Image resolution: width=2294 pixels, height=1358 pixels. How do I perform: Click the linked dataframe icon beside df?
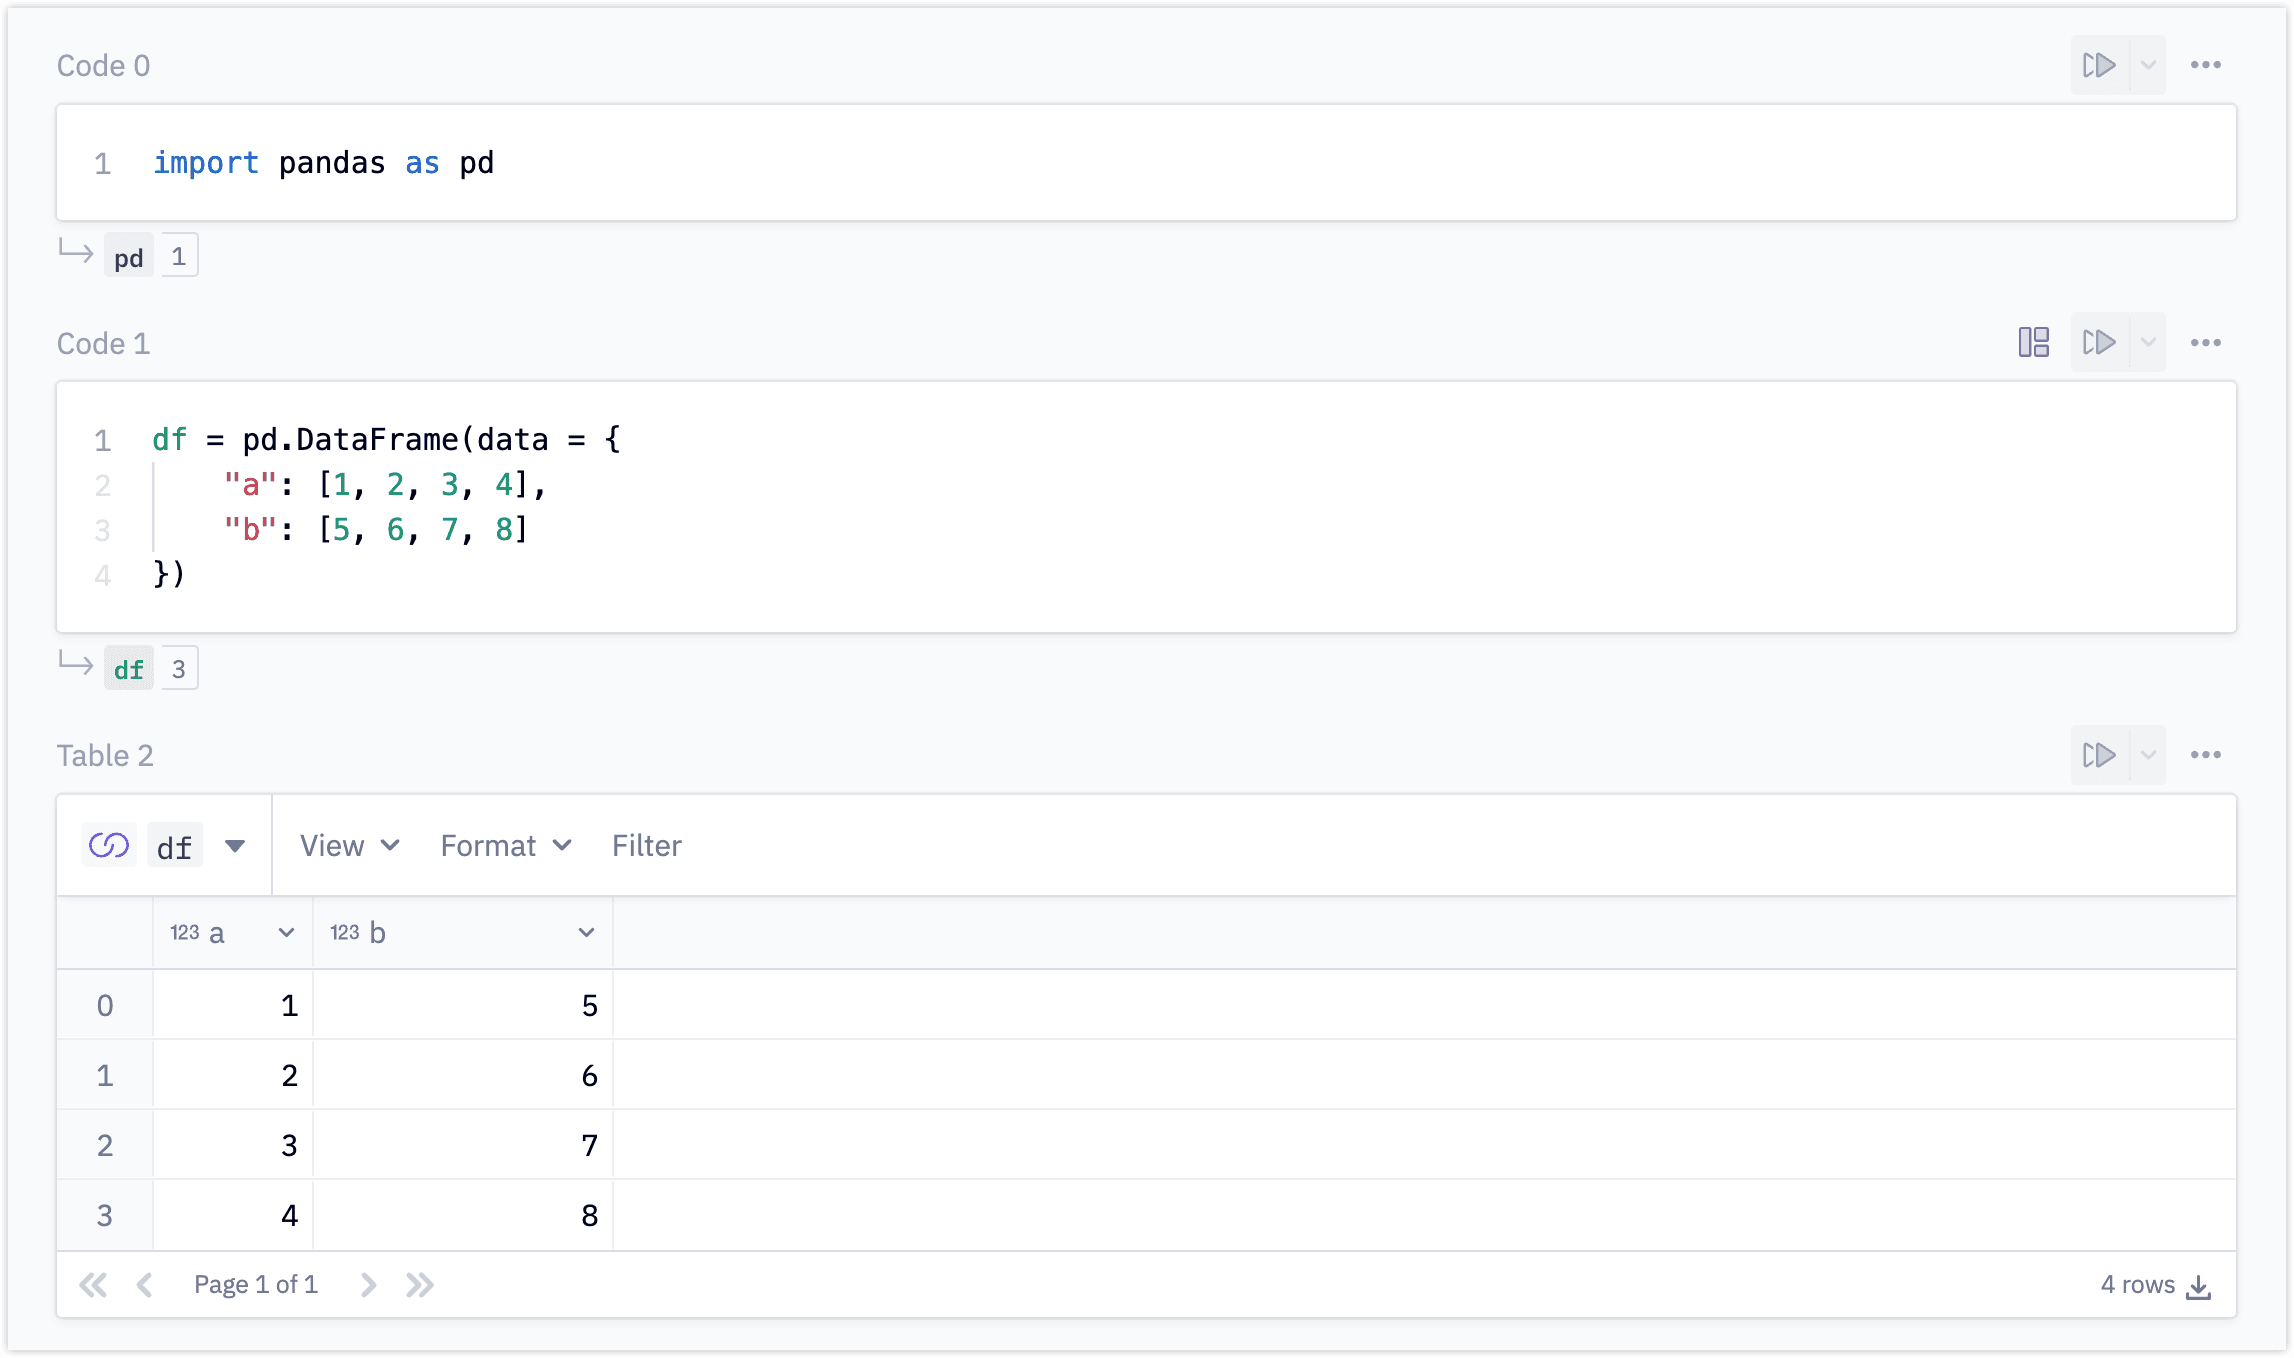pos(109,846)
